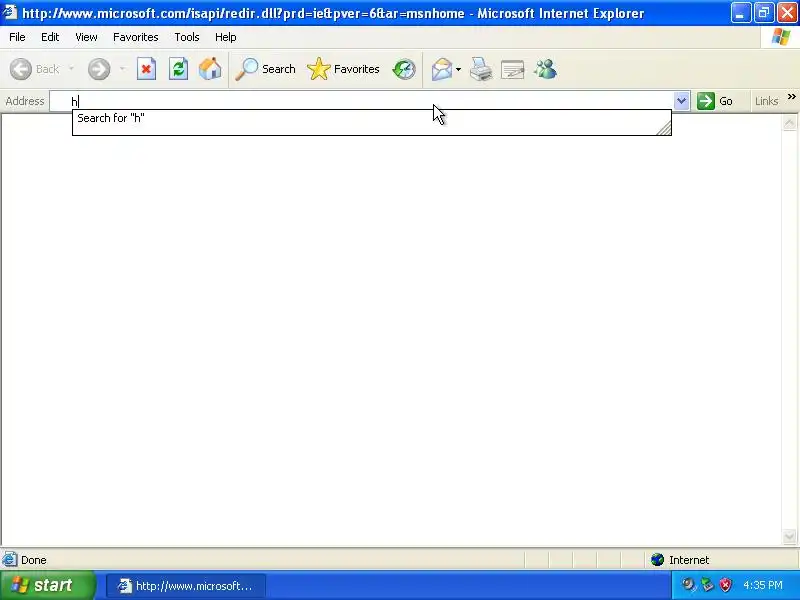Click the Safely Remove Hardware tray icon
The height and width of the screenshot is (600, 800).
(x=707, y=585)
